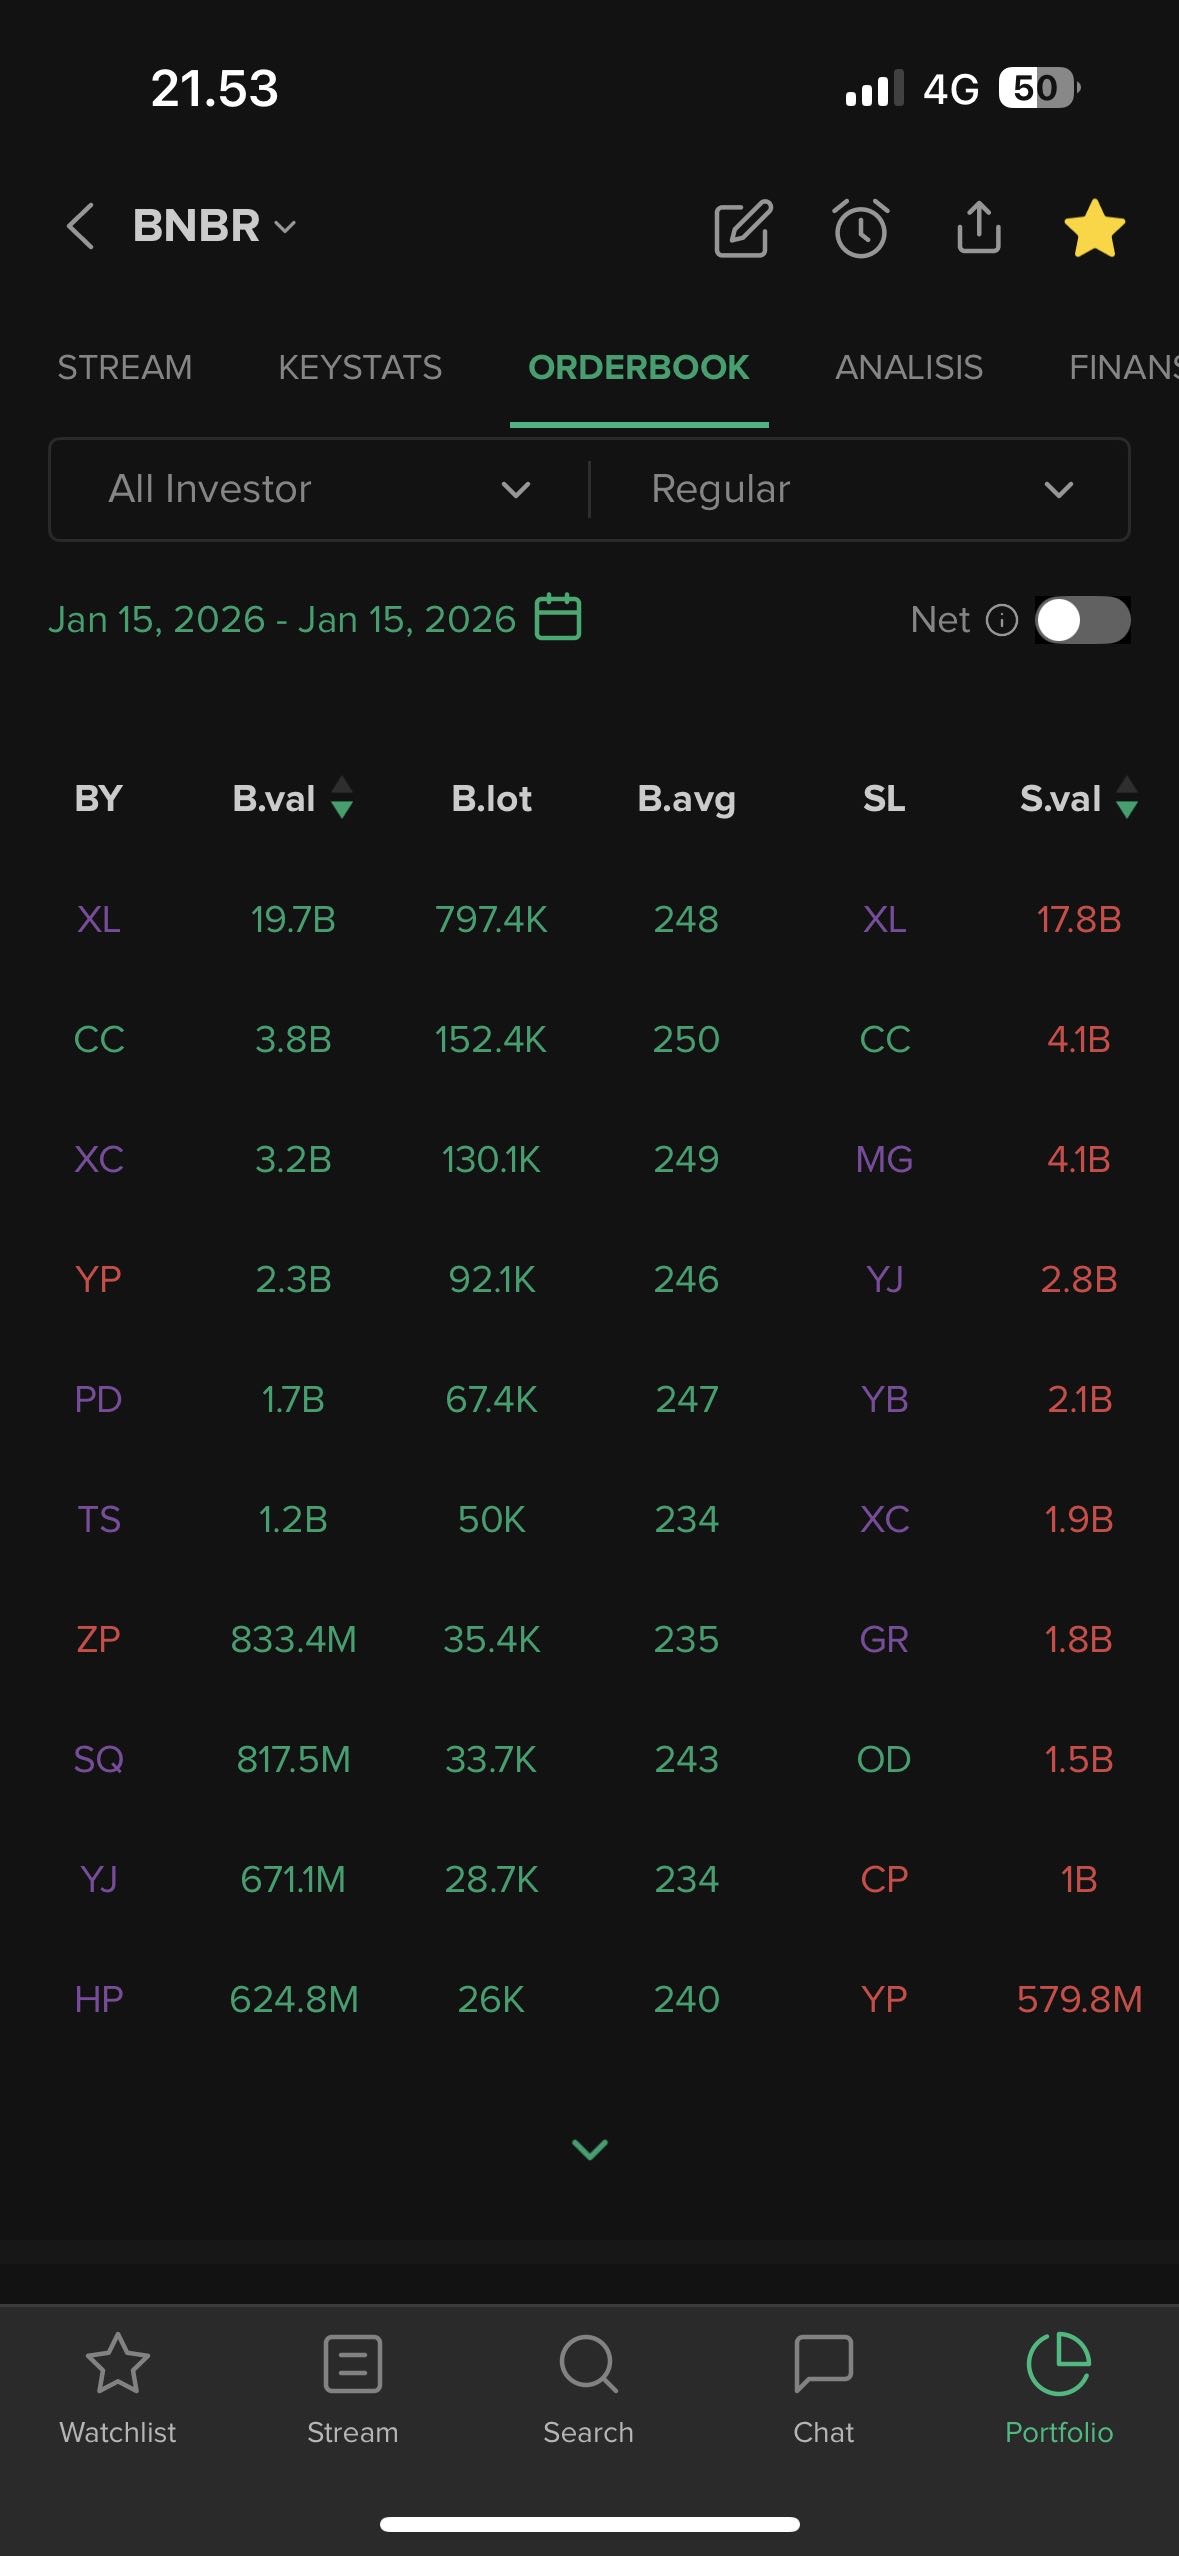
Task: Open the BNBR stock selector
Action: 214,226
